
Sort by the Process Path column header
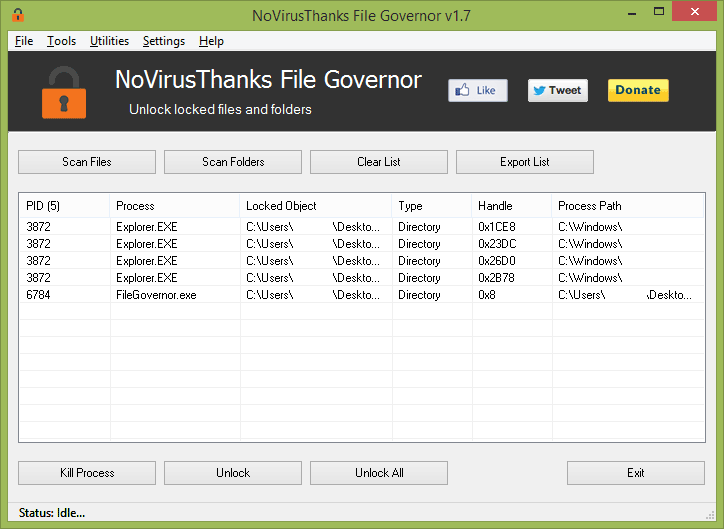coord(627,206)
